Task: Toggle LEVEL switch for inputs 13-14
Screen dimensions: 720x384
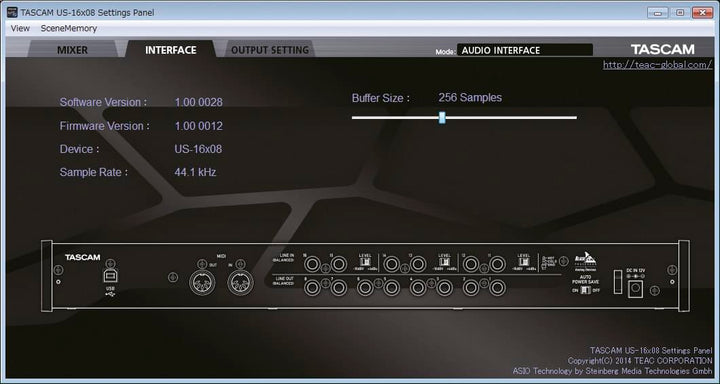Action: click(x=444, y=262)
